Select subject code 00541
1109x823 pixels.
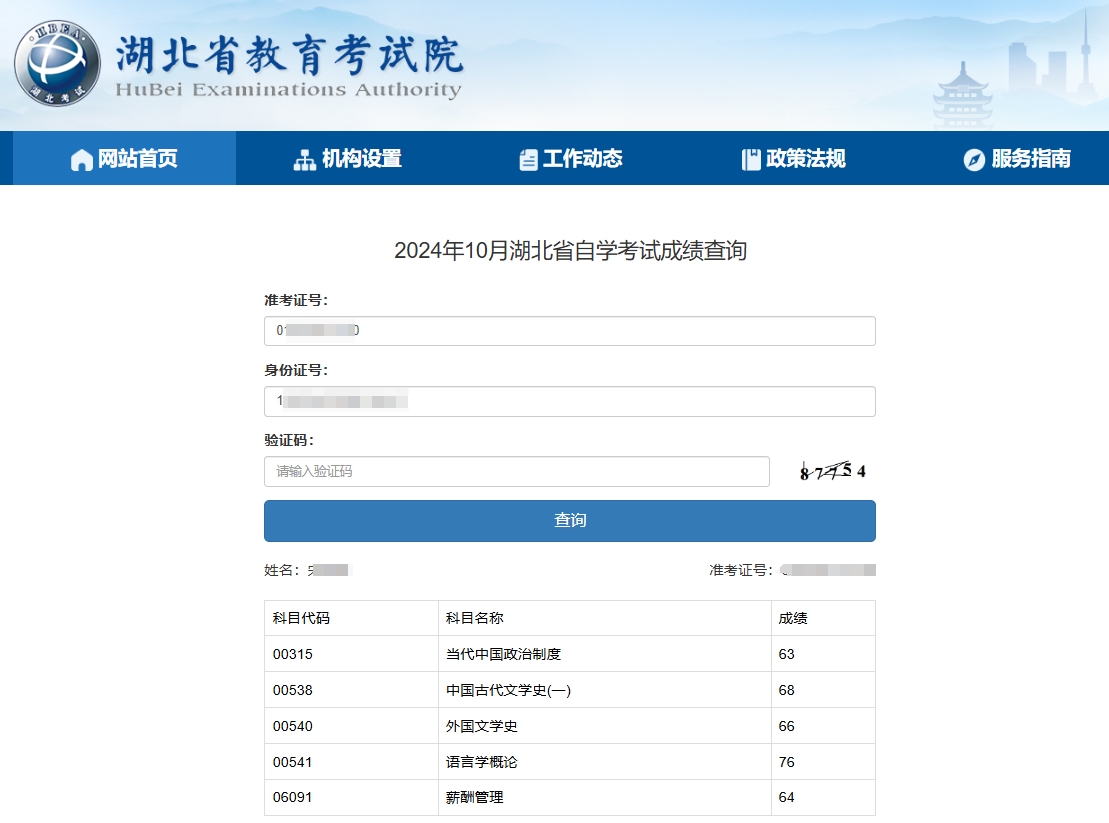(293, 762)
